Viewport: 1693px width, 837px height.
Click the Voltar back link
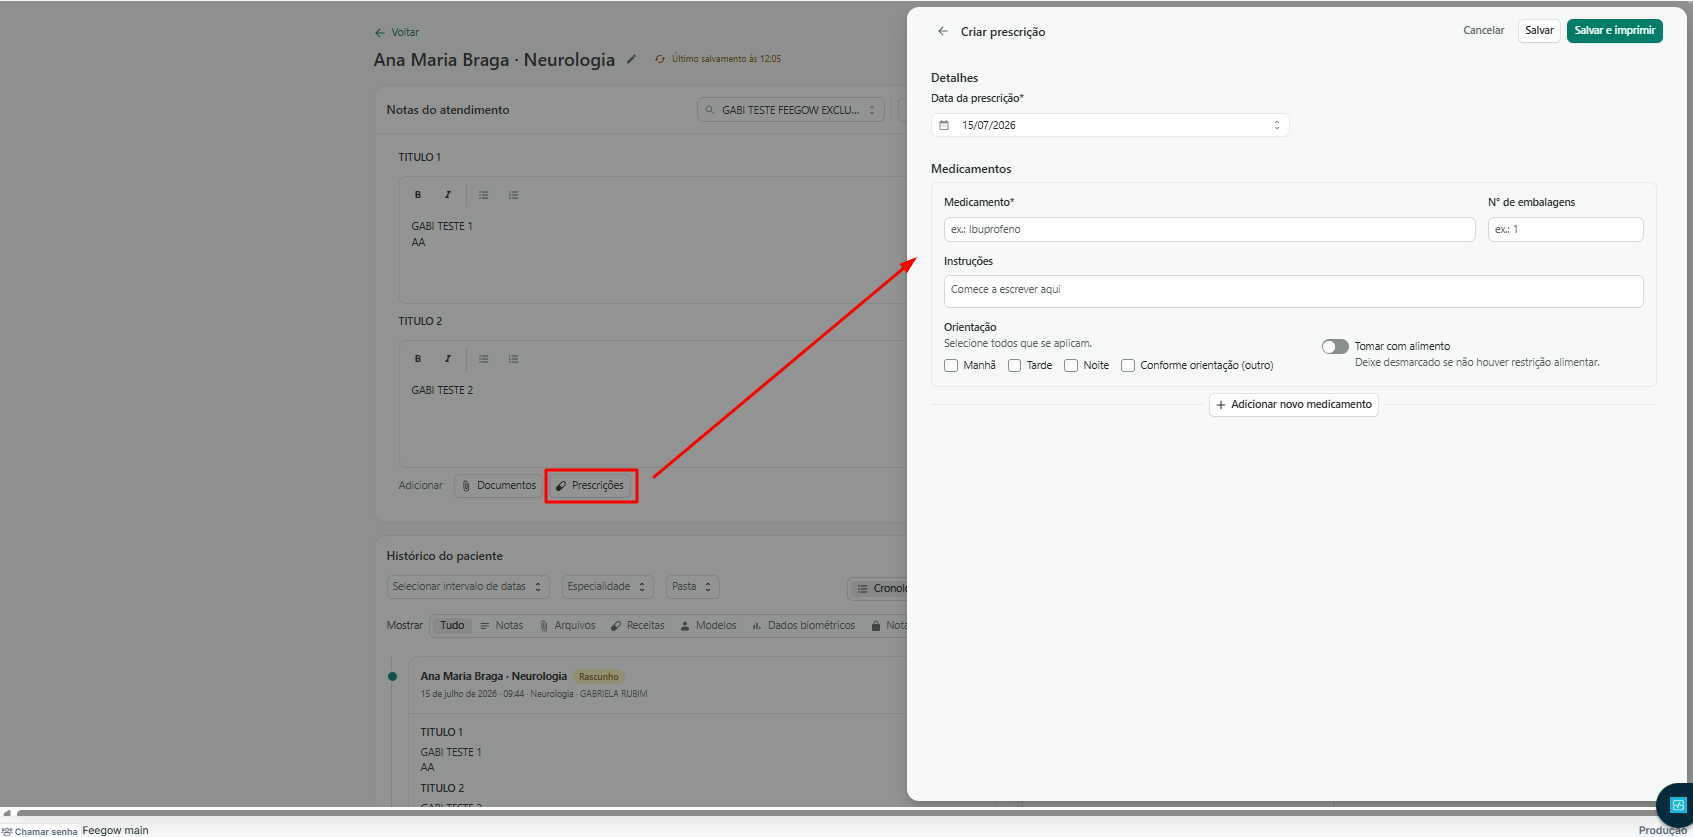coord(397,32)
